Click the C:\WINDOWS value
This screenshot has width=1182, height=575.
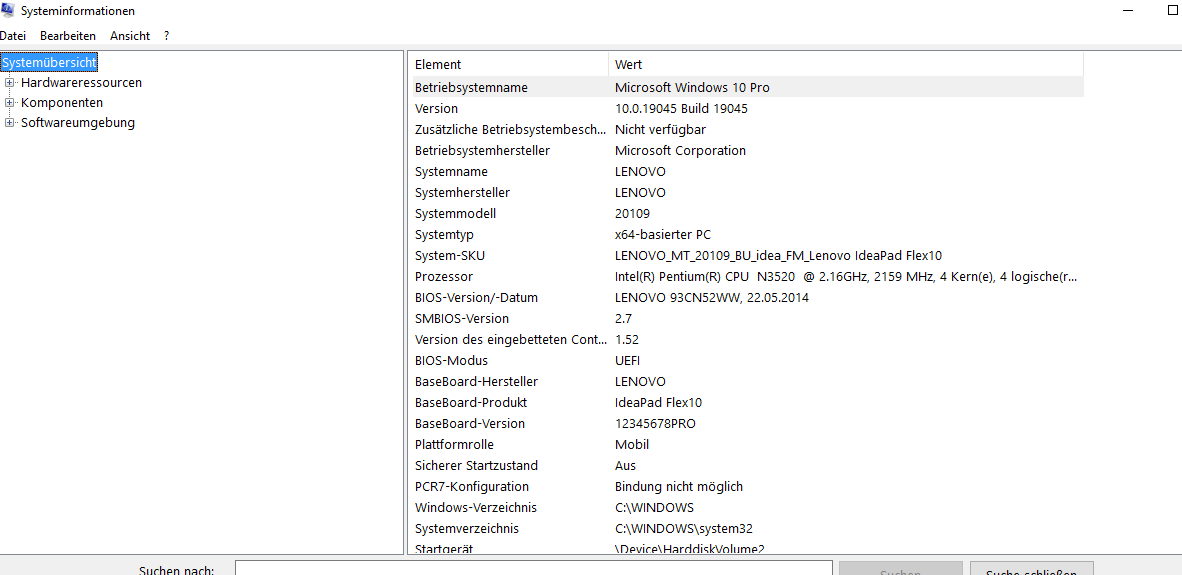click(x=654, y=509)
